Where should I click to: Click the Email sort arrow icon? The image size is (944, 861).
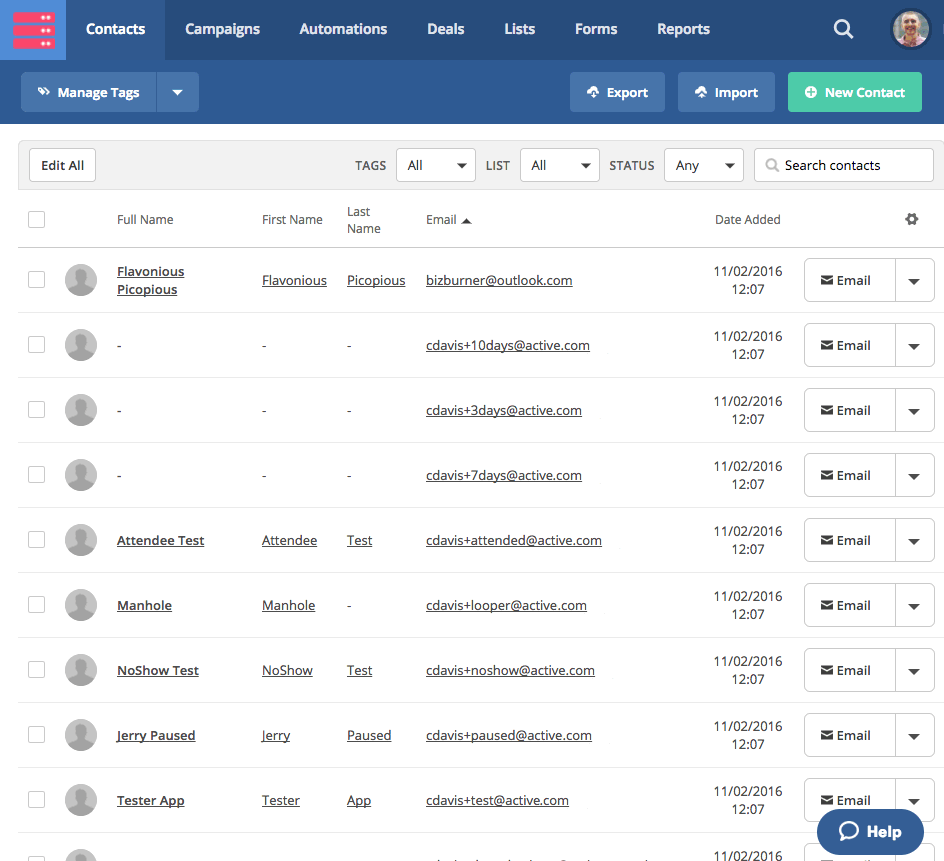(467, 220)
